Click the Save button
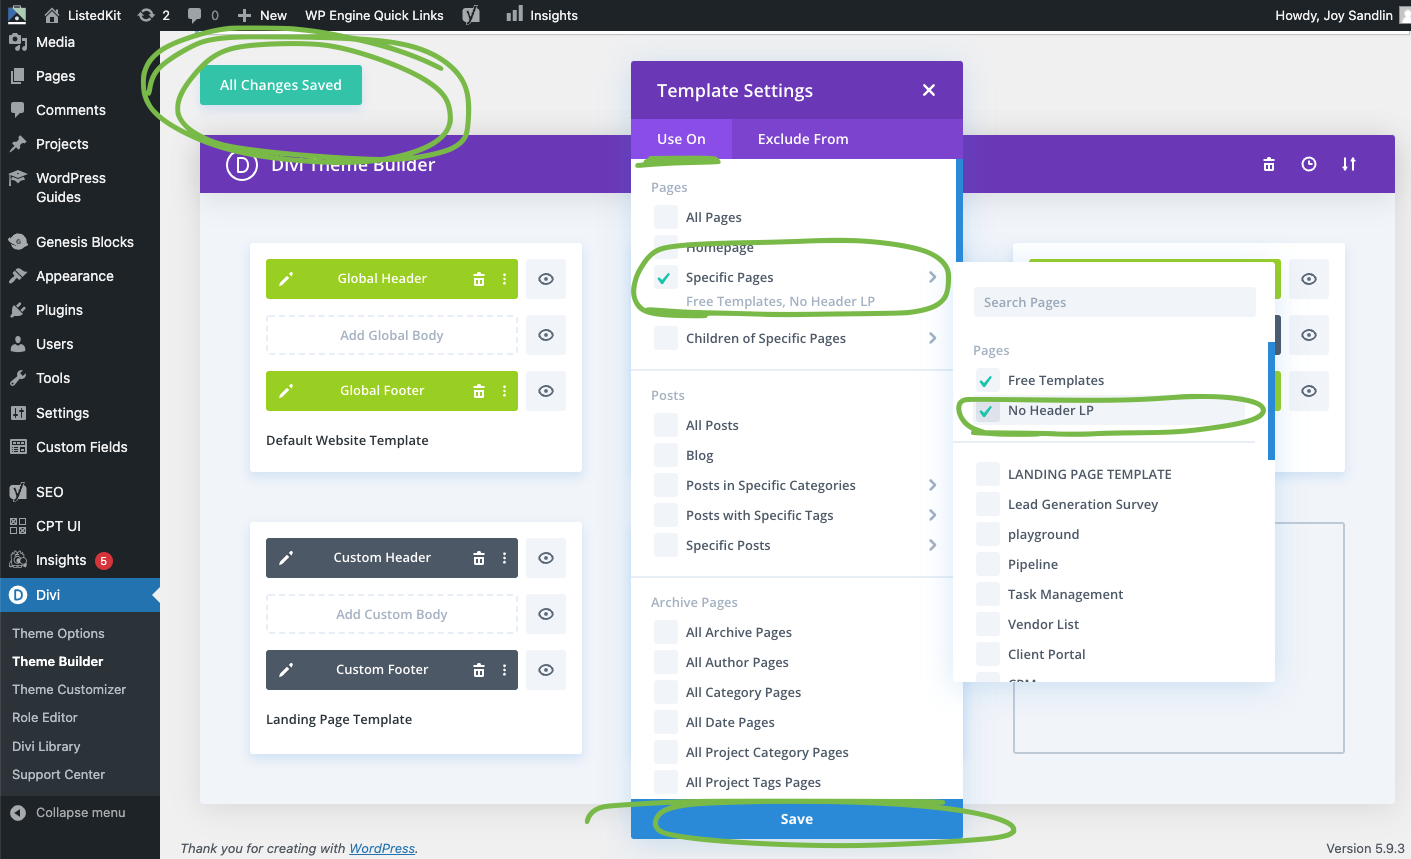The height and width of the screenshot is (859, 1411). click(797, 819)
